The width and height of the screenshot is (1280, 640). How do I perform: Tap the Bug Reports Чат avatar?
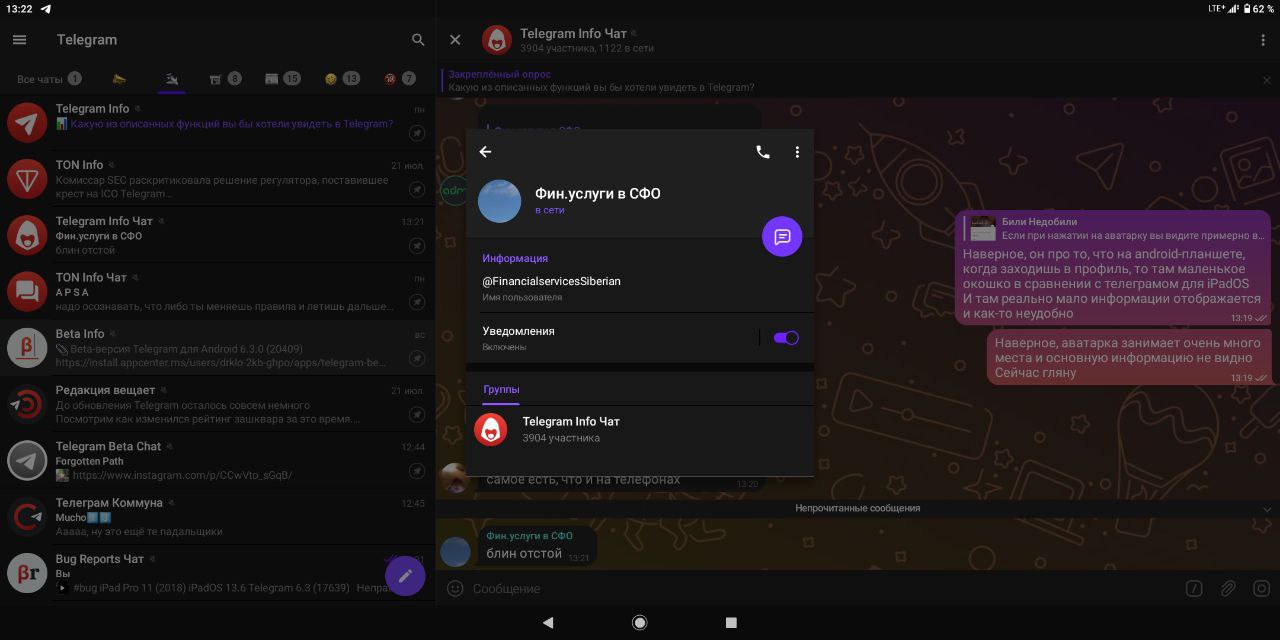click(x=27, y=573)
